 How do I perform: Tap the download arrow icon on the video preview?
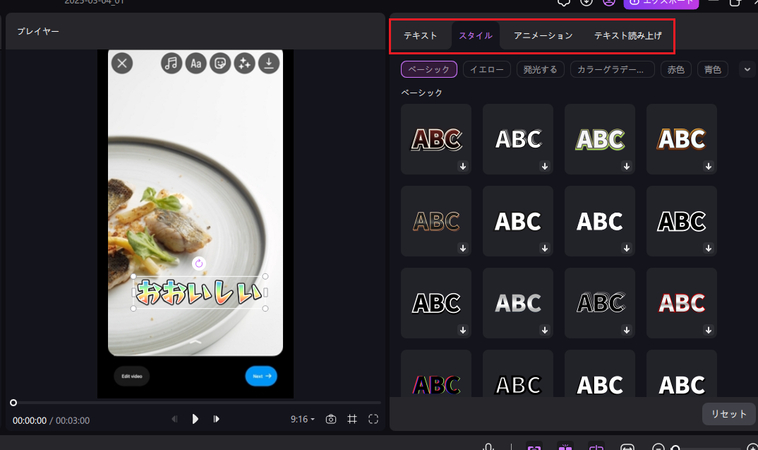tap(269, 63)
